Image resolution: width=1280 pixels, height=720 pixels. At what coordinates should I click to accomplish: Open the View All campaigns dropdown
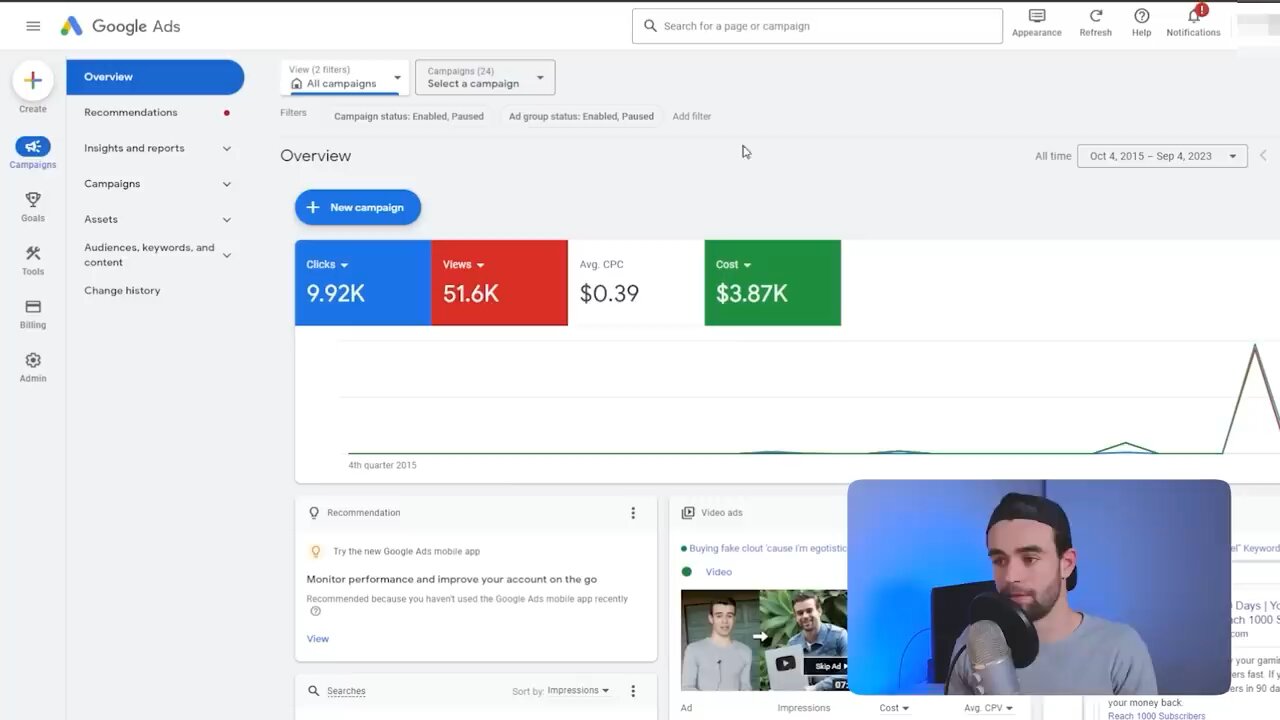pos(345,77)
